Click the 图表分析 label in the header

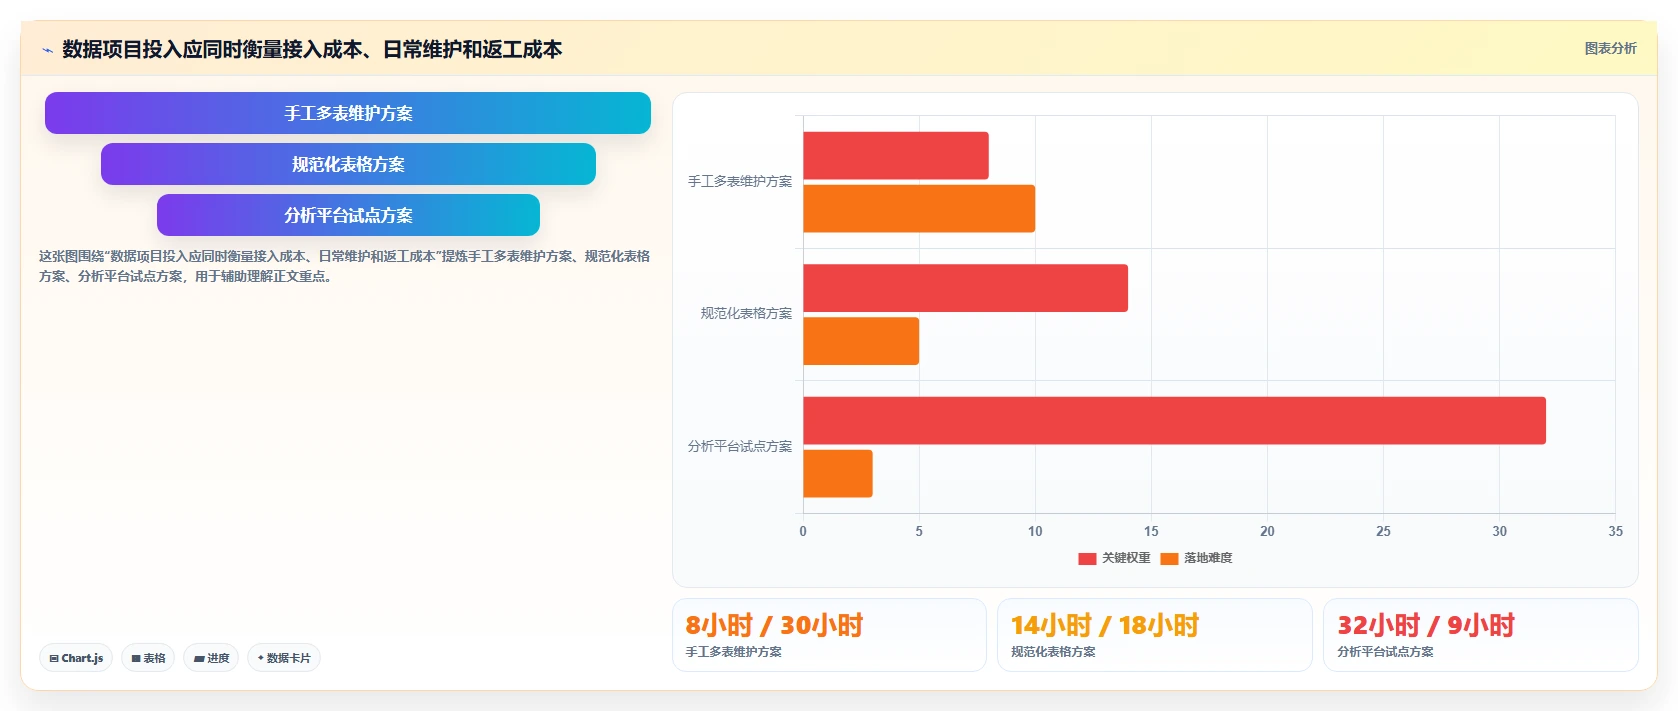[1610, 48]
